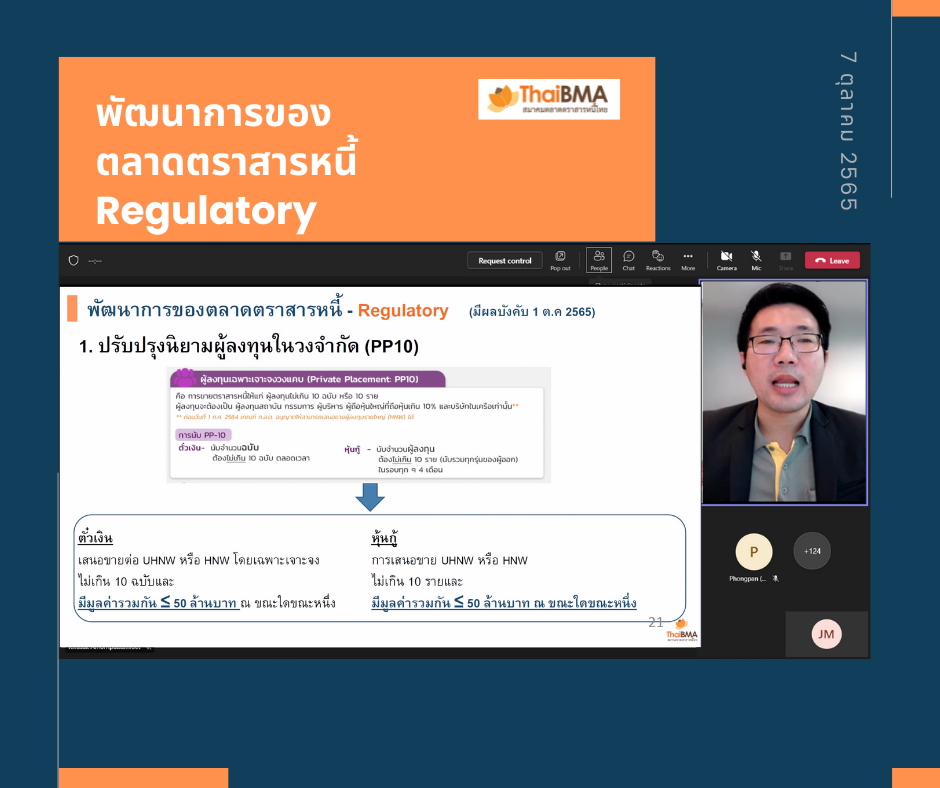Open the Reactions menu

pos(658,260)
